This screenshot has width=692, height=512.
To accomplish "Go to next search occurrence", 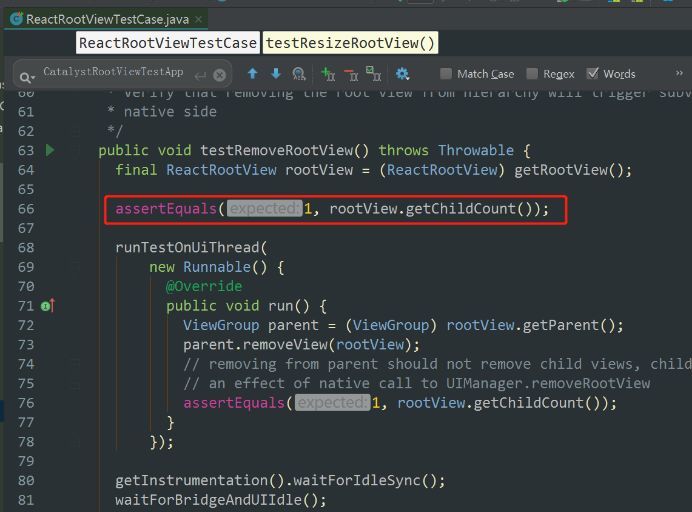I will (276, 73).
